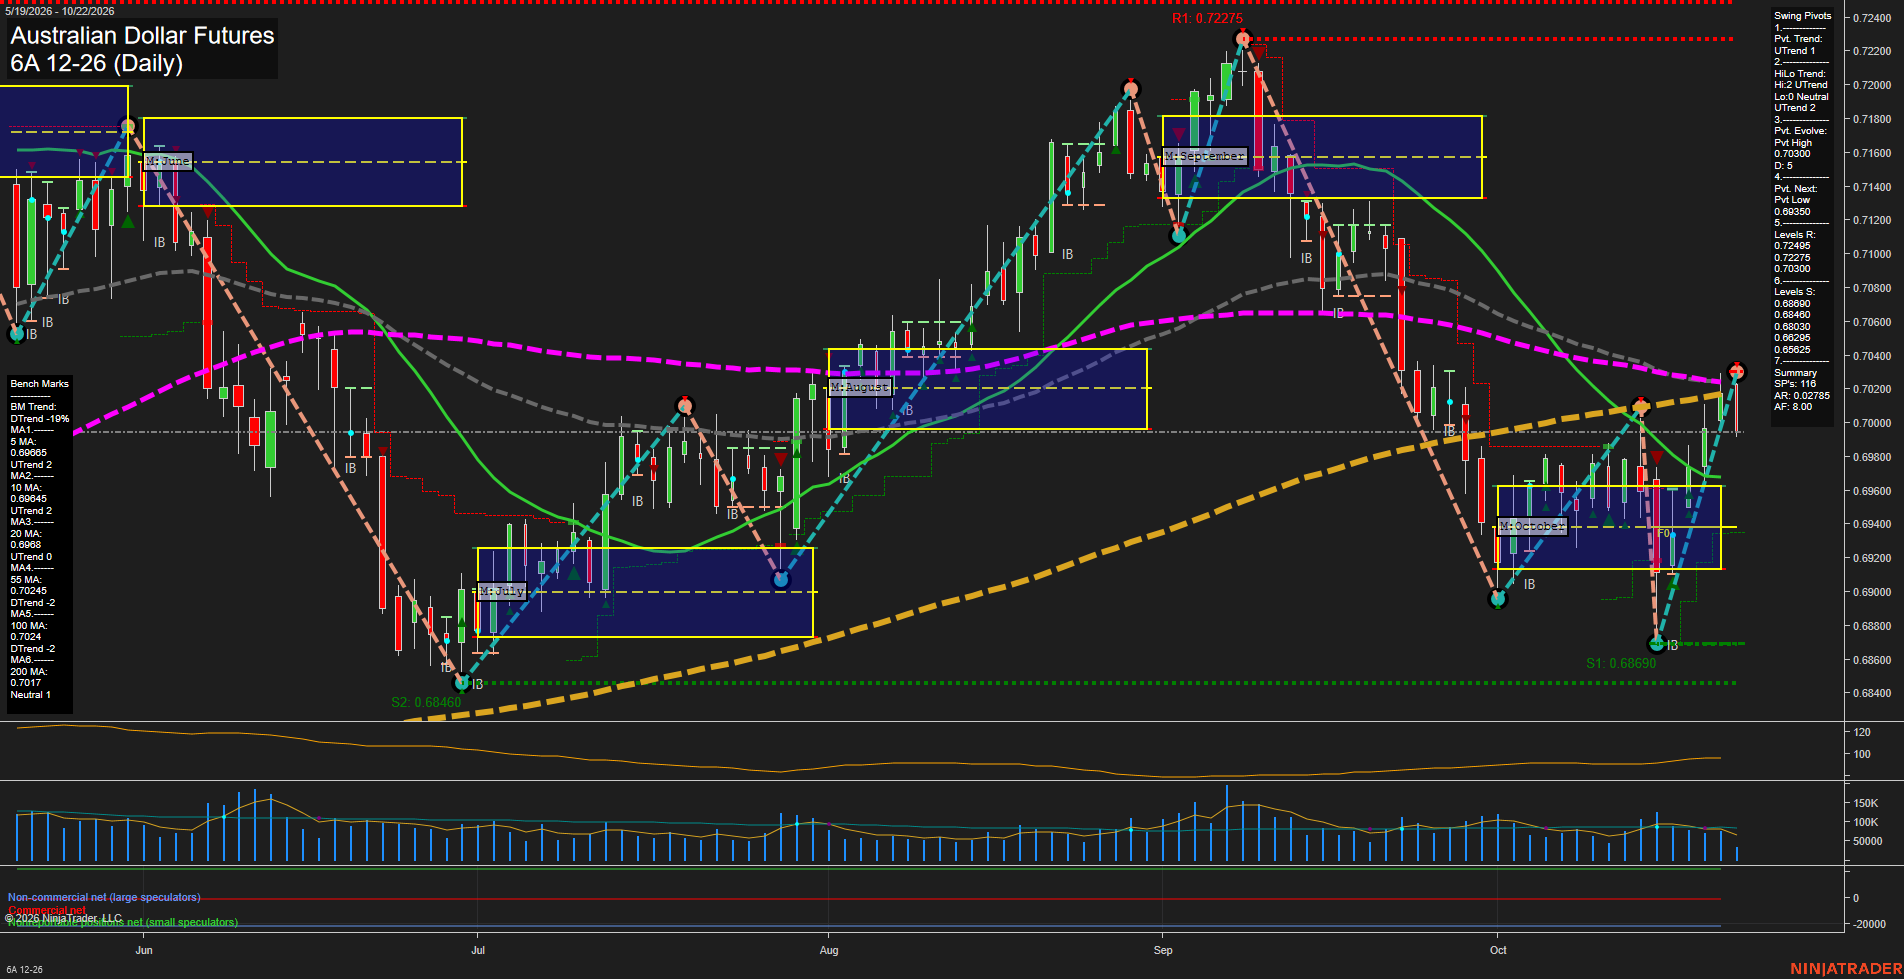This screenshot has width=1904, height=979.
Task: Click the 'AF: 8.00' summary value
Action: coord(1794,407)
